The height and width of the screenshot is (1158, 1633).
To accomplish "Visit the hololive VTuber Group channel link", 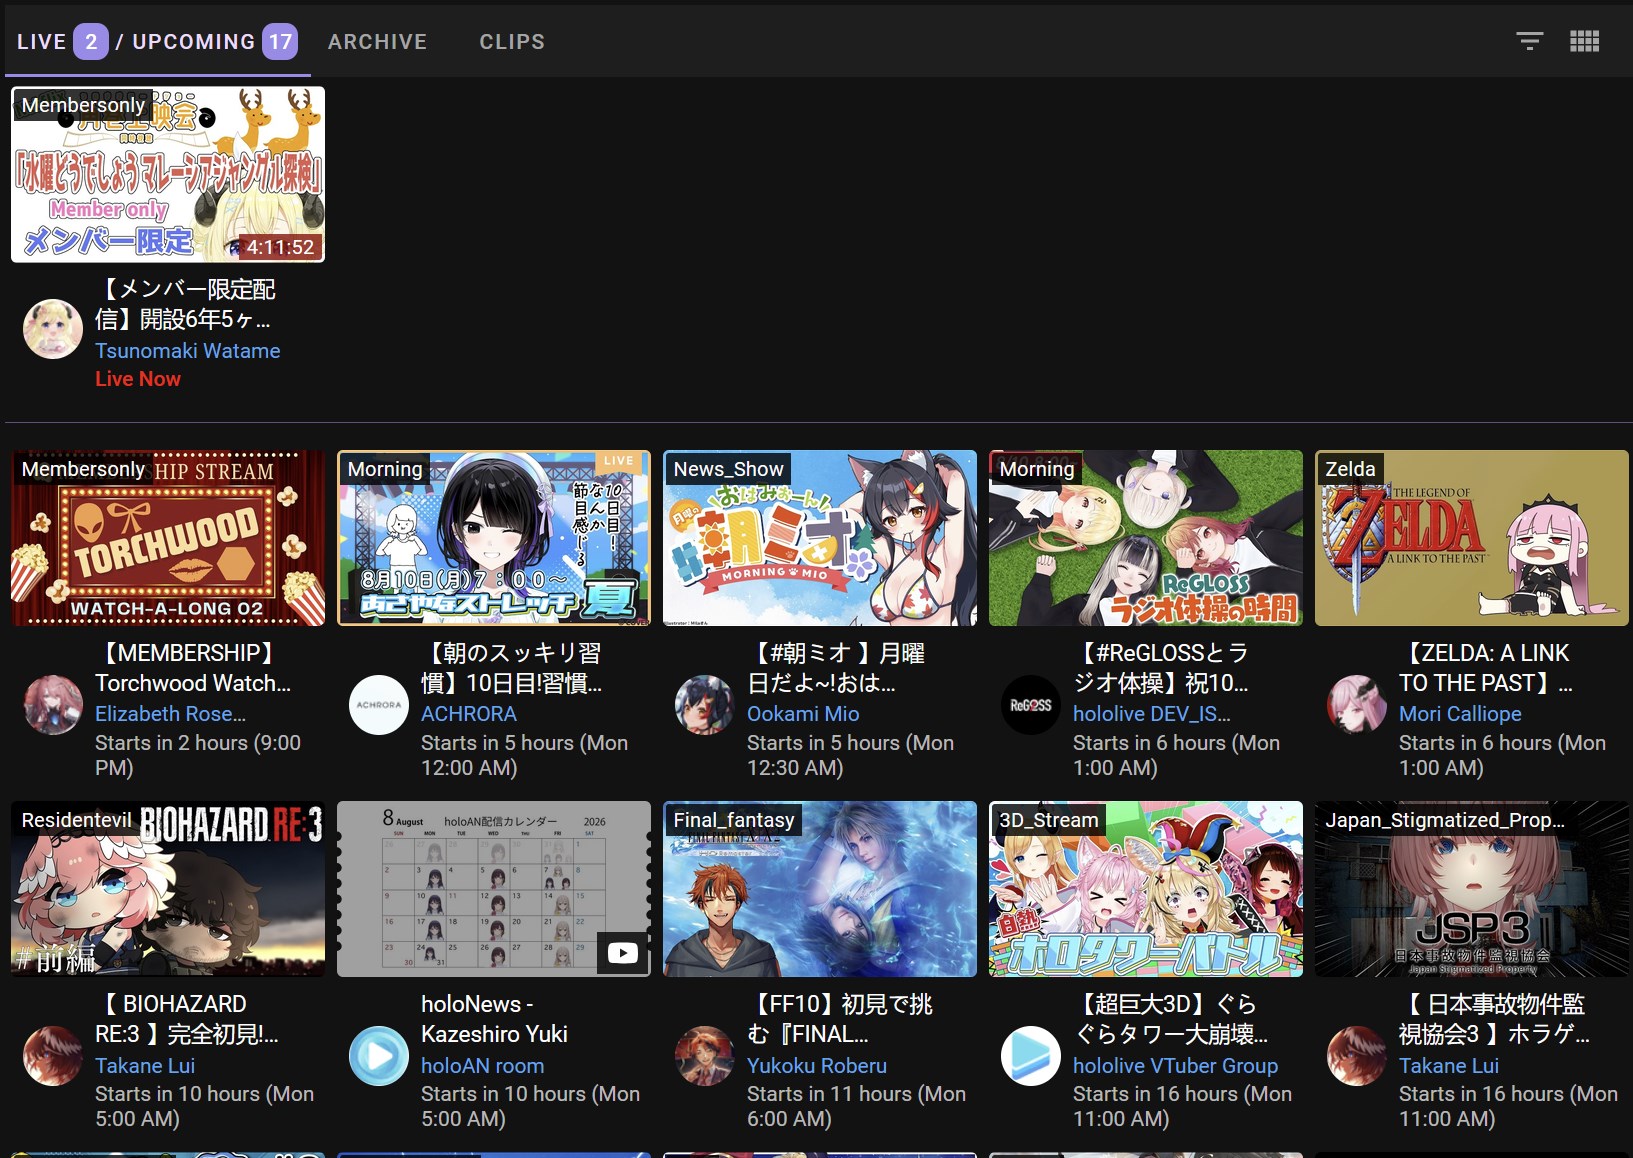I will pos(1175,1066).
